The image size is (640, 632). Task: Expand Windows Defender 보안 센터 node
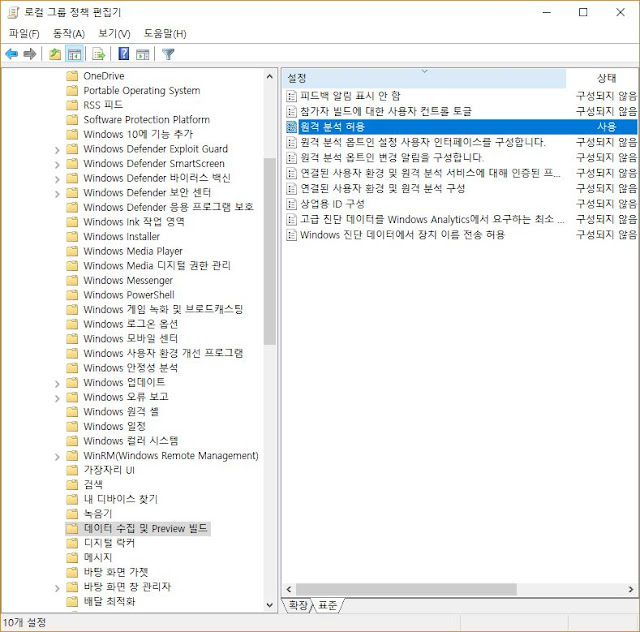[x=57, y=194]
